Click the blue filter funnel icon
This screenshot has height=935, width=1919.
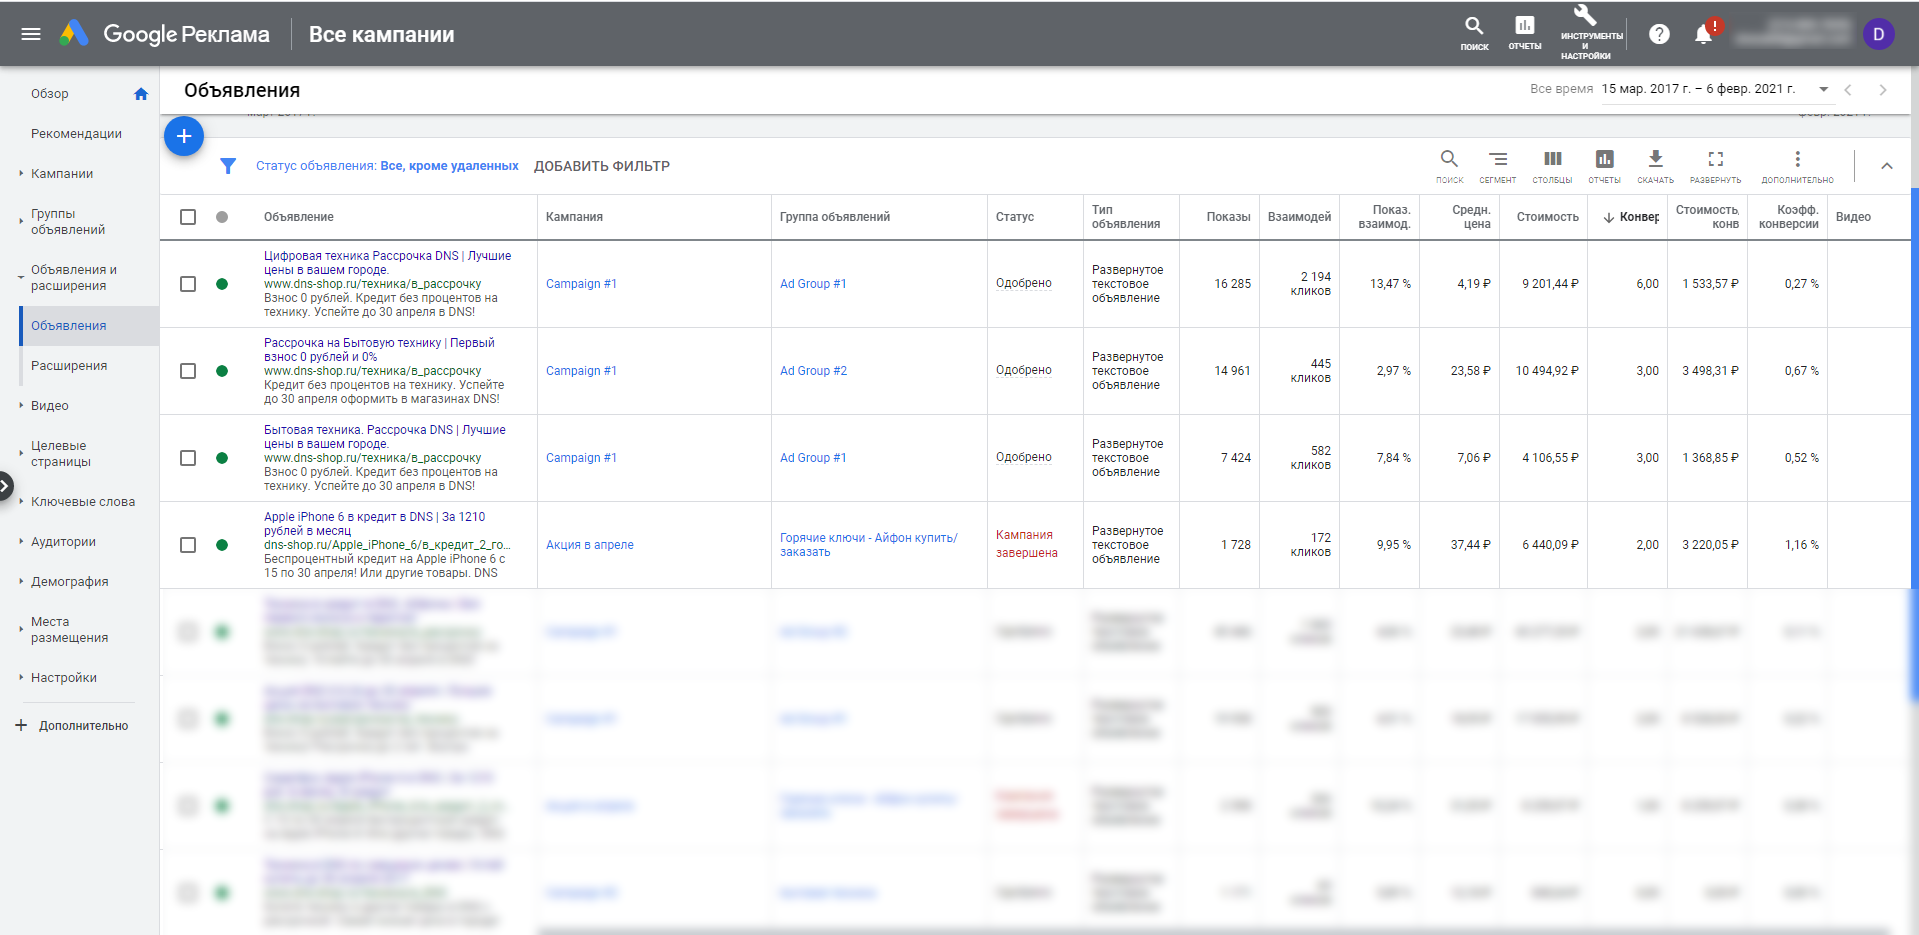click(228, 166)
